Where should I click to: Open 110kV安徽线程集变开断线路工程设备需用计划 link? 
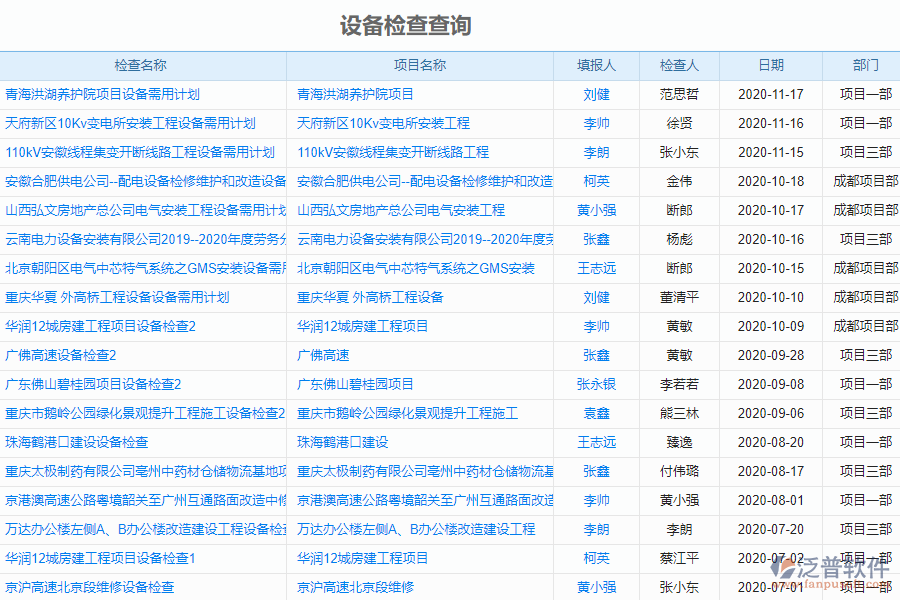140,152
